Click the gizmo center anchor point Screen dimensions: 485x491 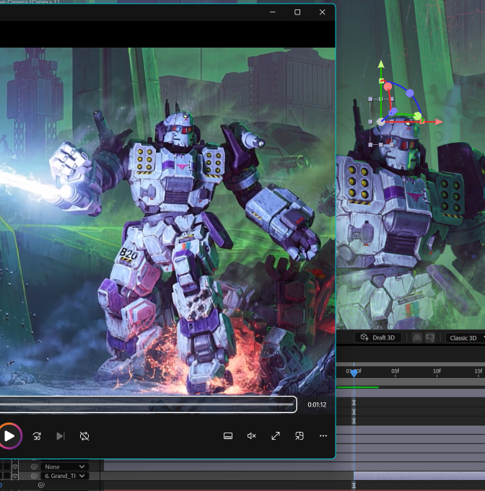coord(381,122)
